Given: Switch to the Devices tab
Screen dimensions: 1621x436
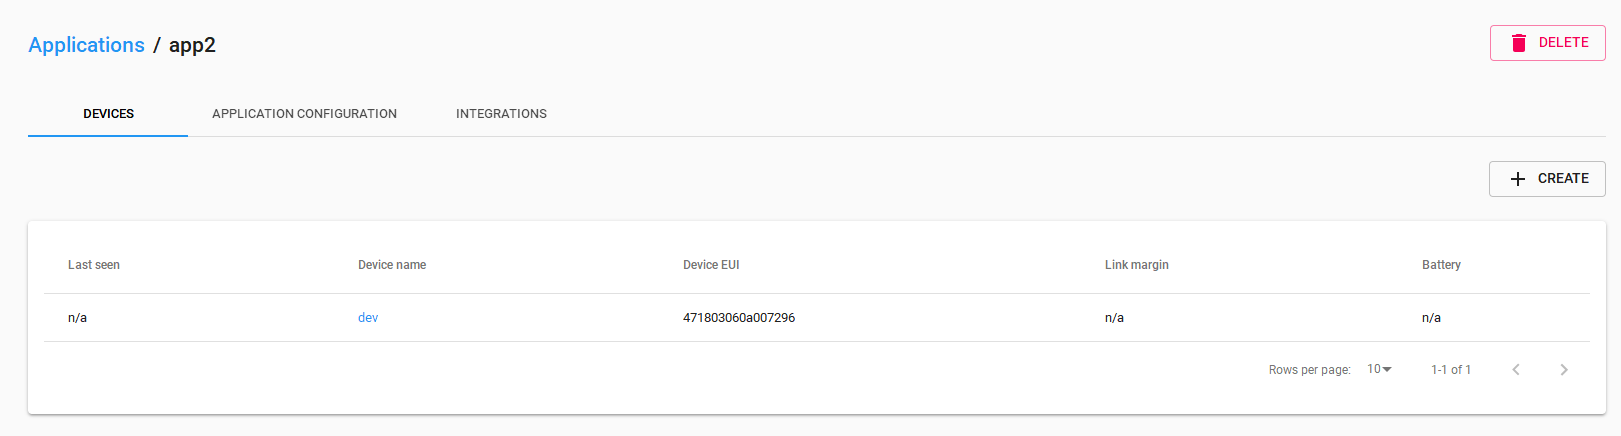Looking at the screenshot, I should 108,114.
